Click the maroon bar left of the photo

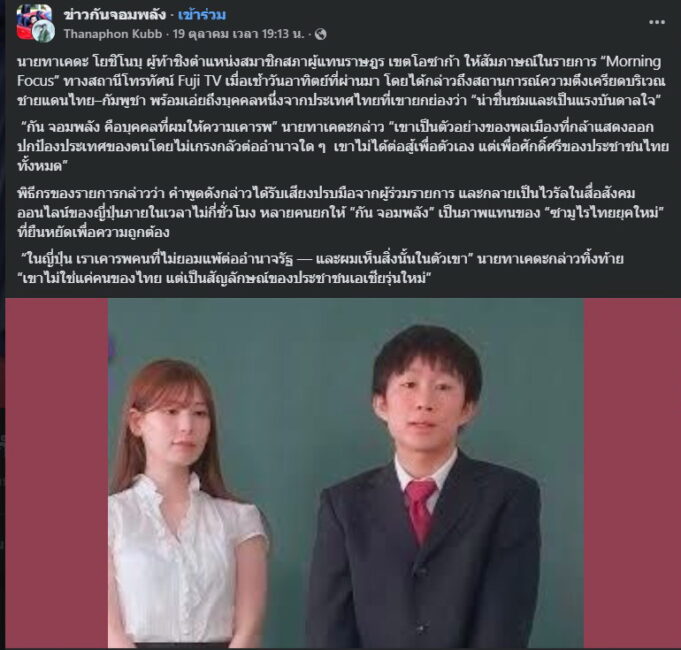56,472
